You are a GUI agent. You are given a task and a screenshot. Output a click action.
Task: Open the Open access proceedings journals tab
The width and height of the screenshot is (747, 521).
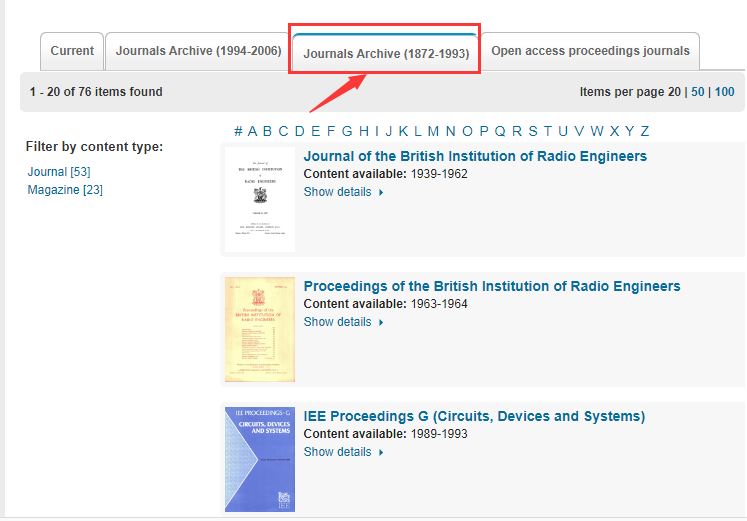point(590,51)
